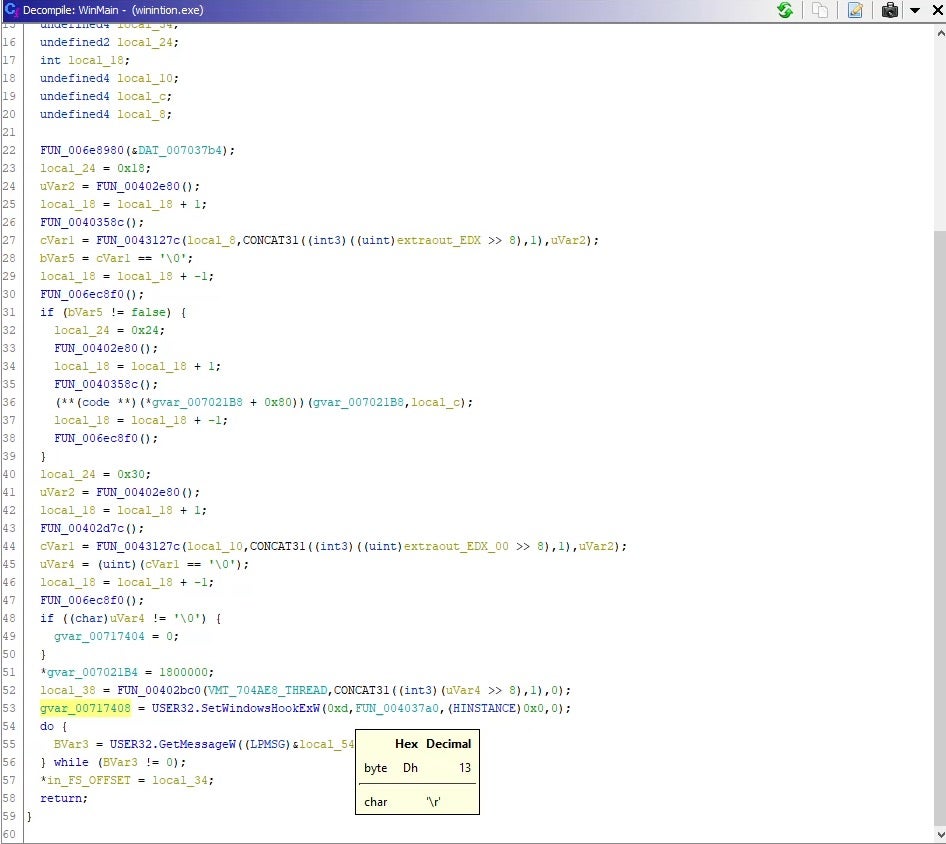This screenshot has width=946, height=844.
Task: Click the Ghidra decompiler icon in the title bar
Action: click(11, 10)
